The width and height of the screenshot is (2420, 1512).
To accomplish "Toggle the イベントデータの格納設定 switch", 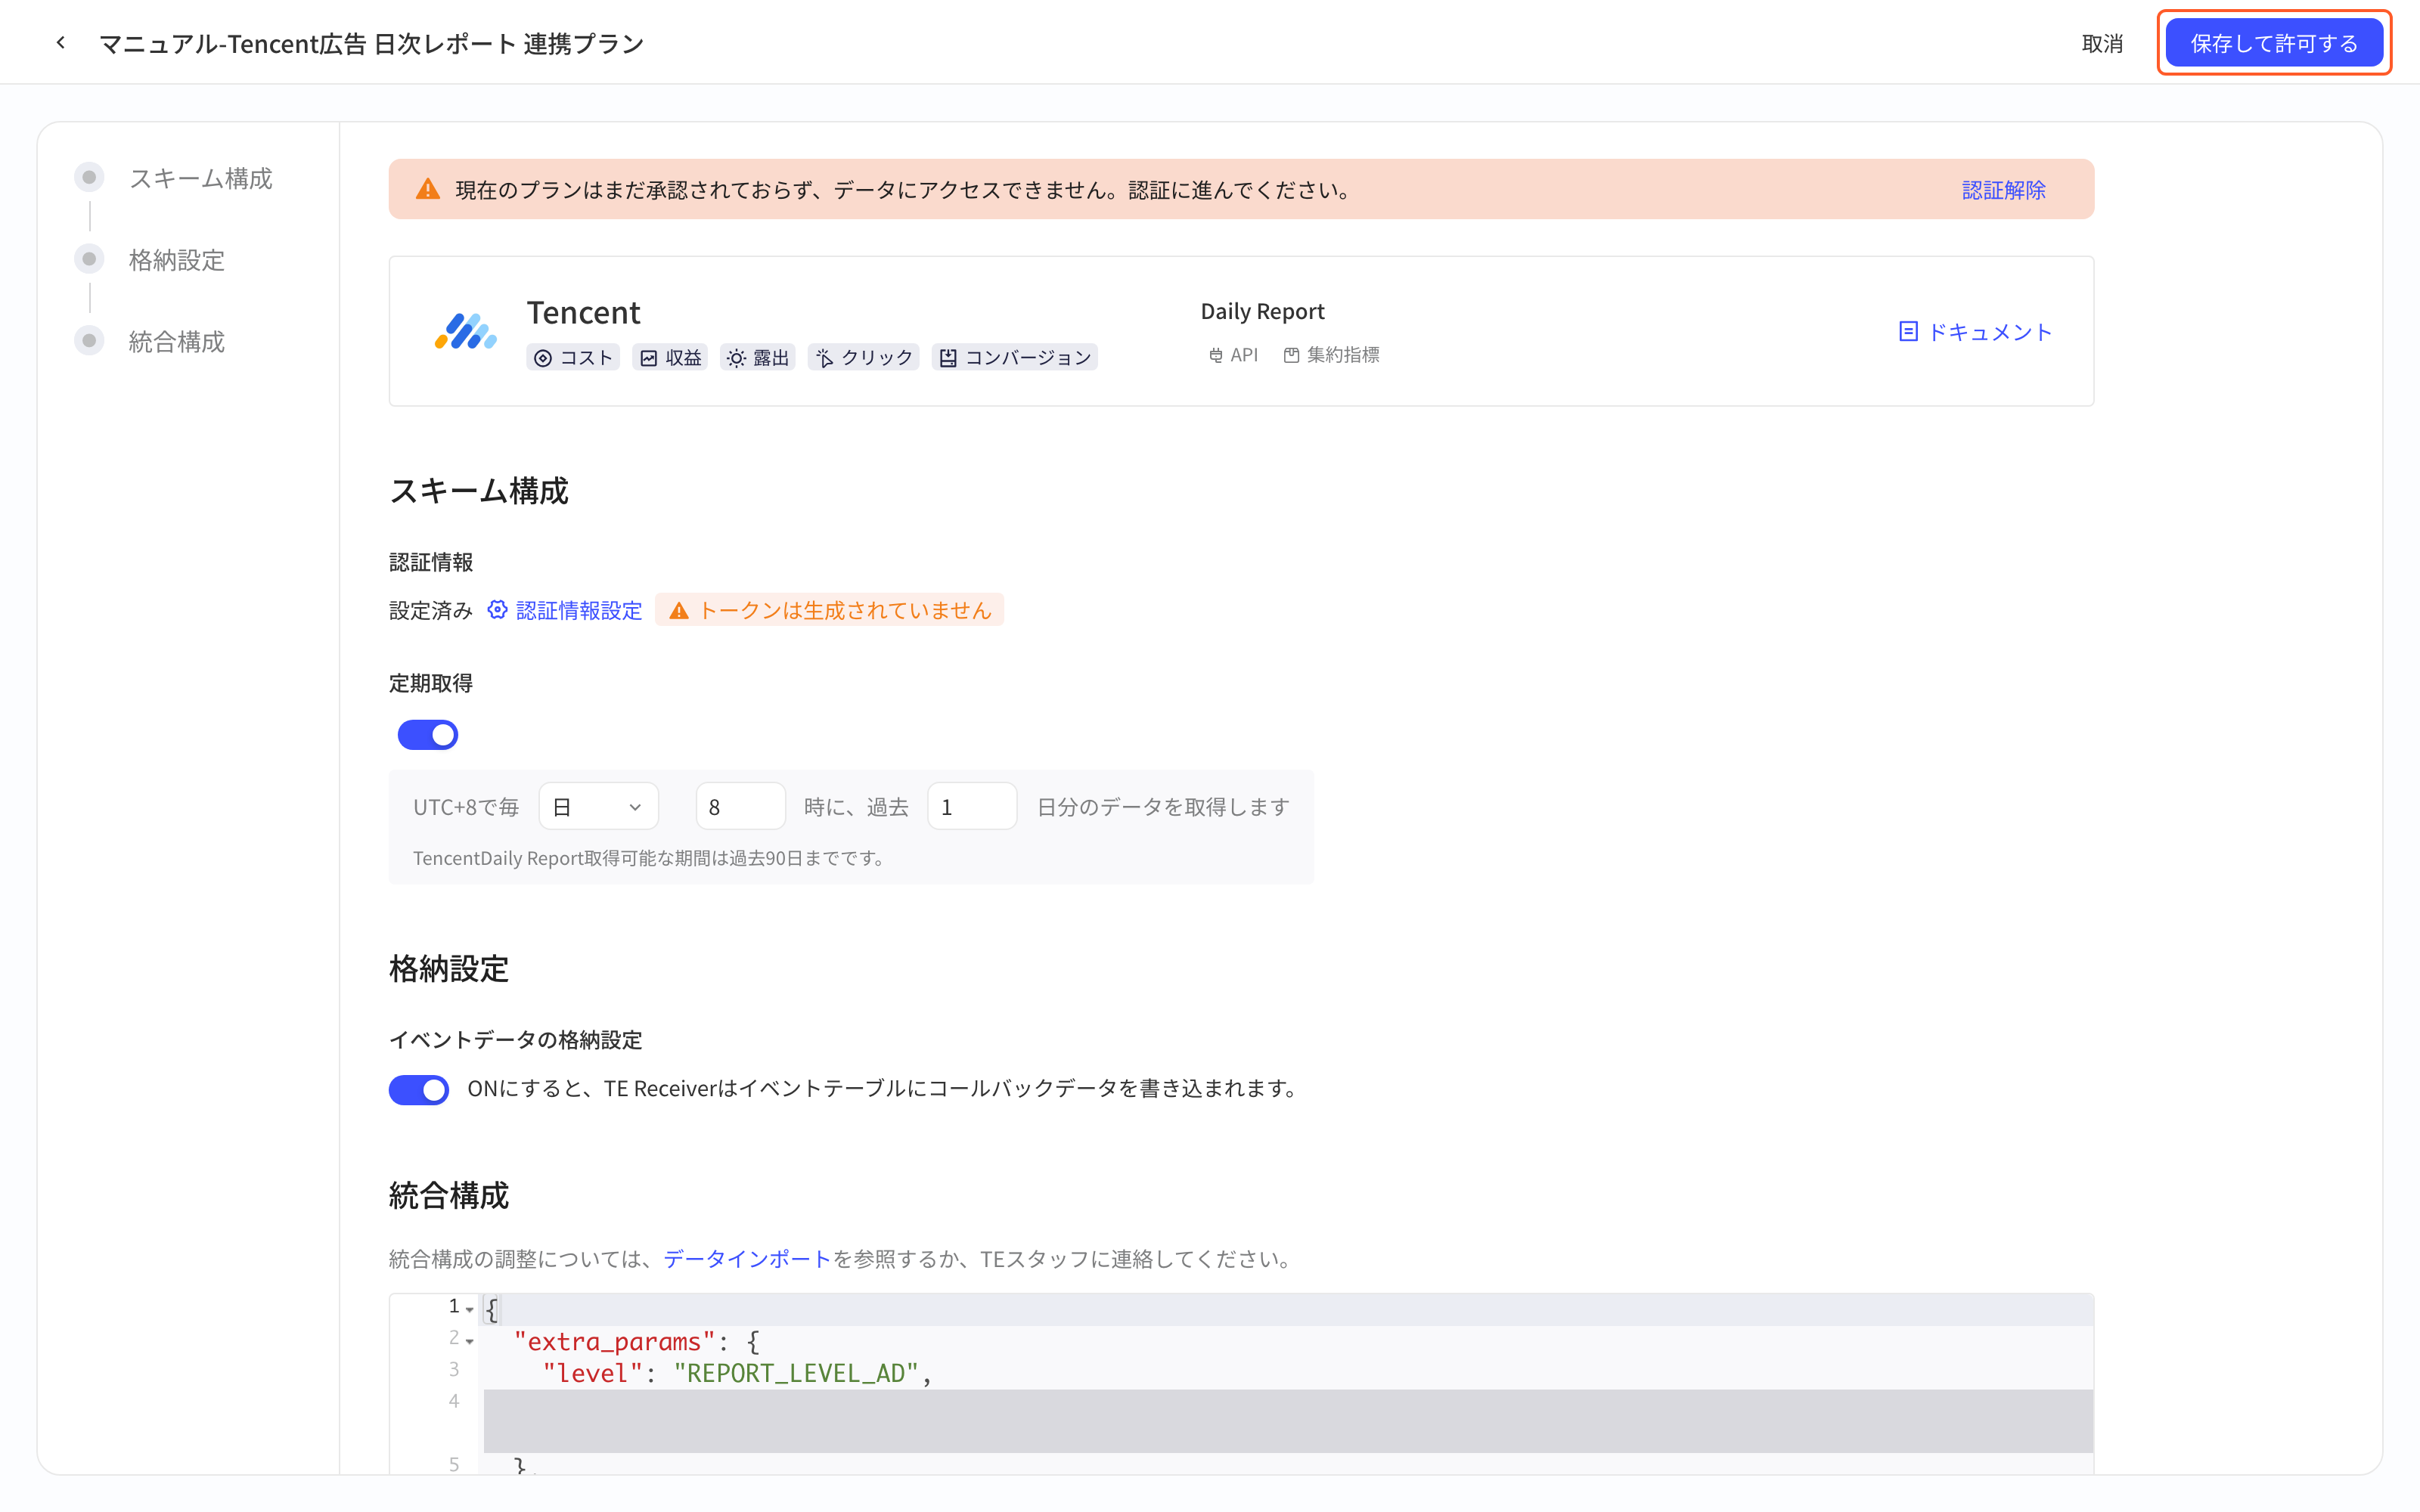I will [419, 1089].
